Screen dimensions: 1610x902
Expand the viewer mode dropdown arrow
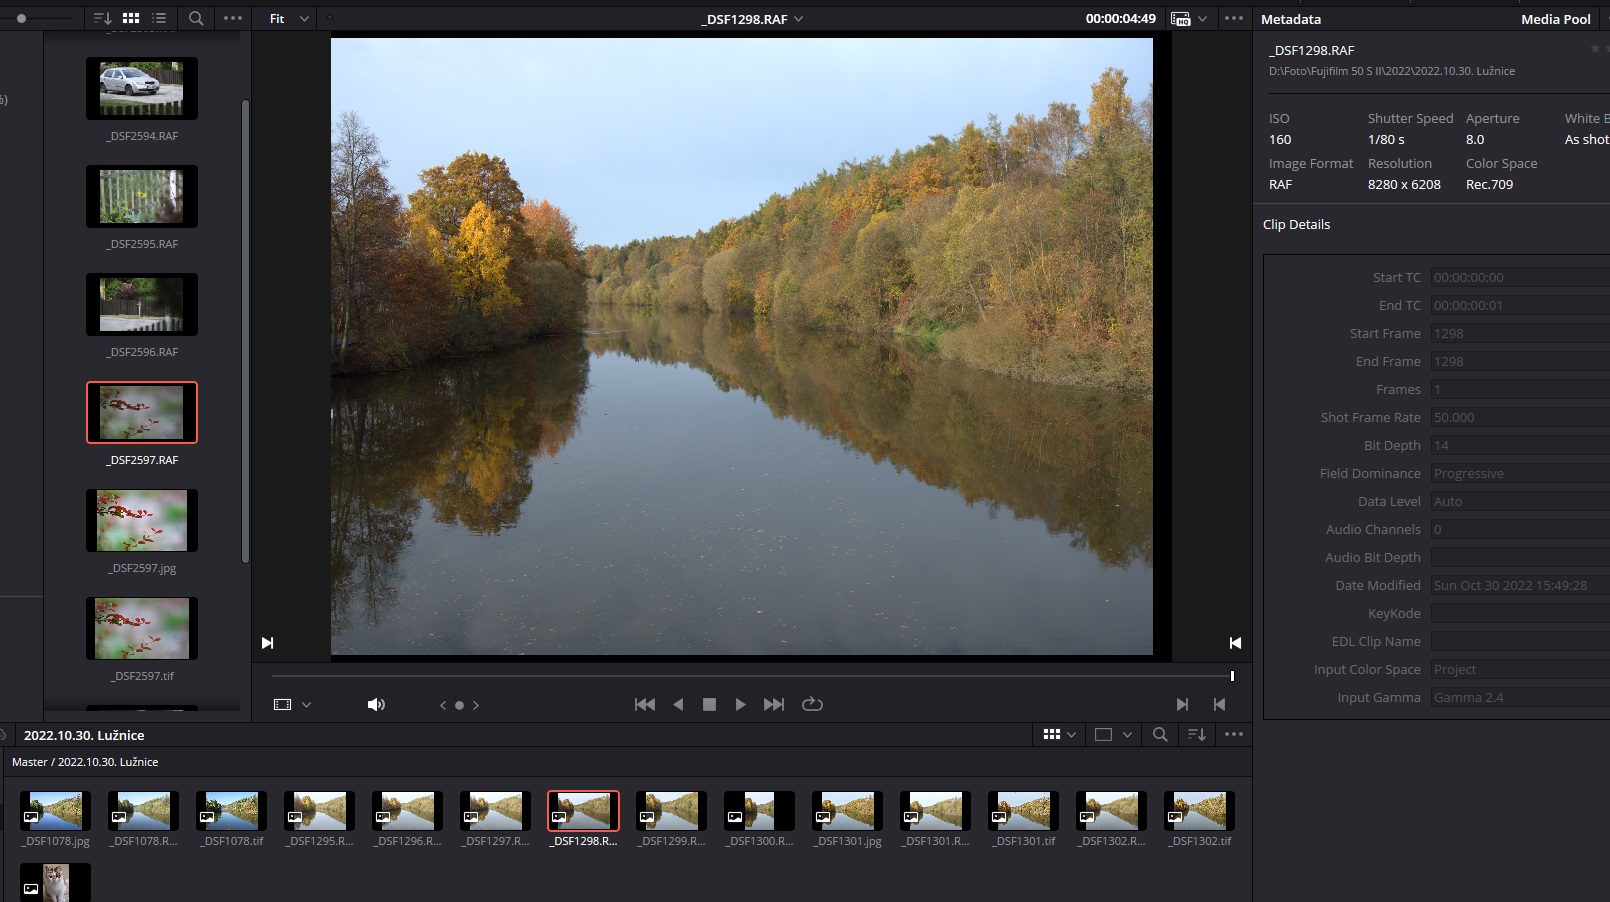[x=306, y=705]
